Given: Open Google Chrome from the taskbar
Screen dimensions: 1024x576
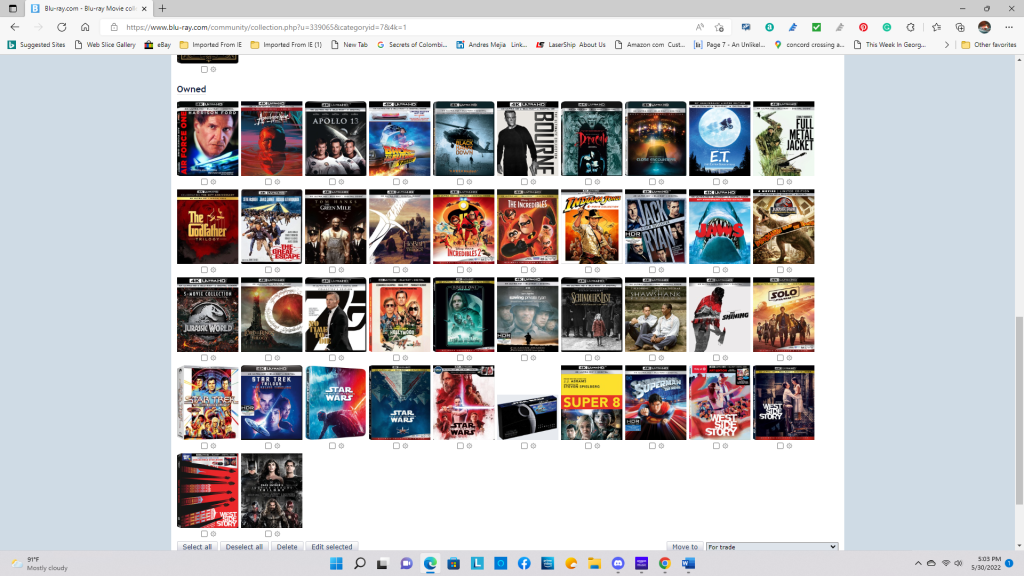Looking at the screenshot, I should 665,564.
